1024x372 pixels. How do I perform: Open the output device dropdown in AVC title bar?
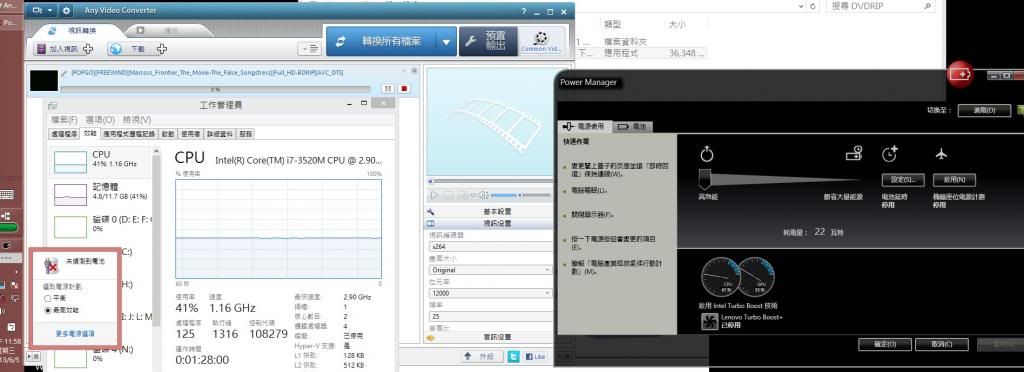point(42,10)
